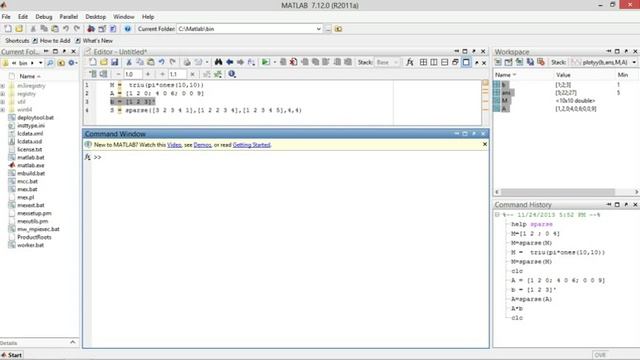Open Run button dropdown arrow in Editor
640x360 pixels.
click(x=275, y=62)
